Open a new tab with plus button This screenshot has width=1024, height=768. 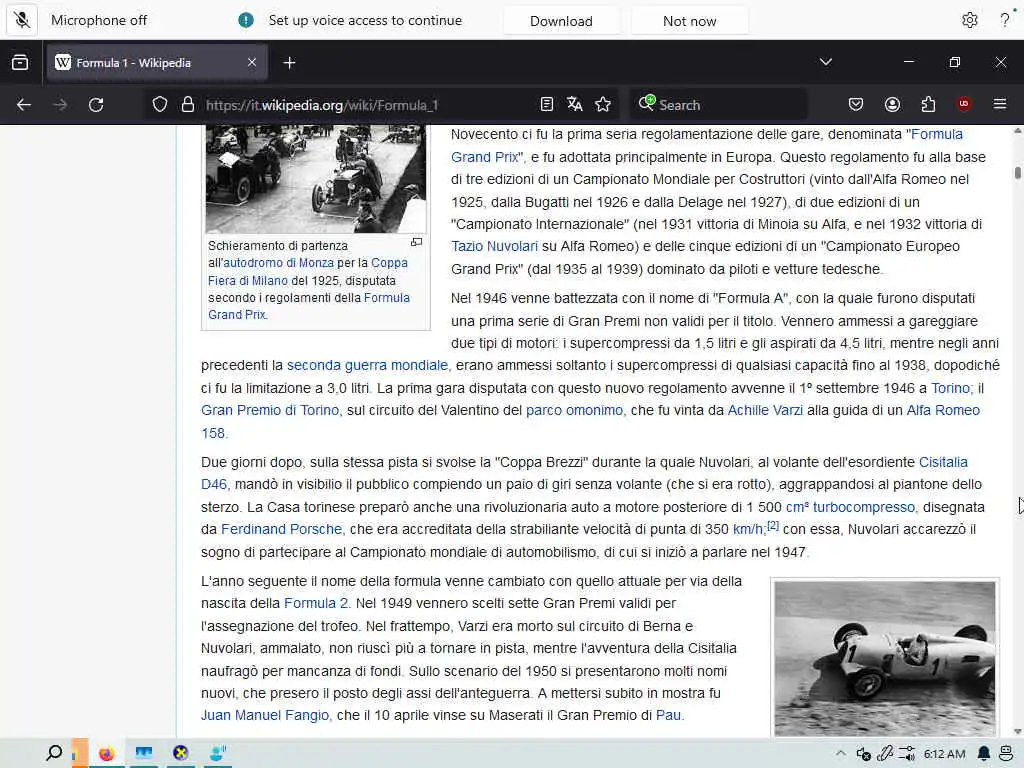[289, 63]
